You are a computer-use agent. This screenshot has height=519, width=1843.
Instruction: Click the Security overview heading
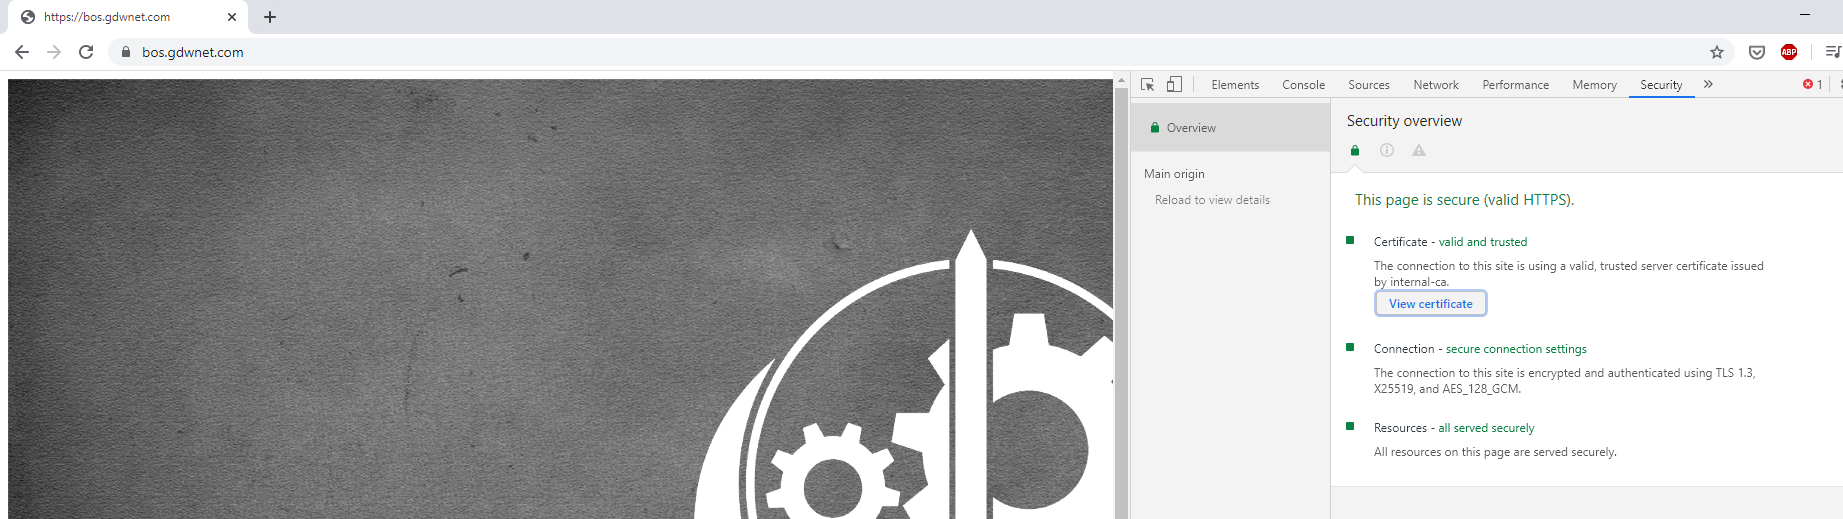[x=1404, y=121]
